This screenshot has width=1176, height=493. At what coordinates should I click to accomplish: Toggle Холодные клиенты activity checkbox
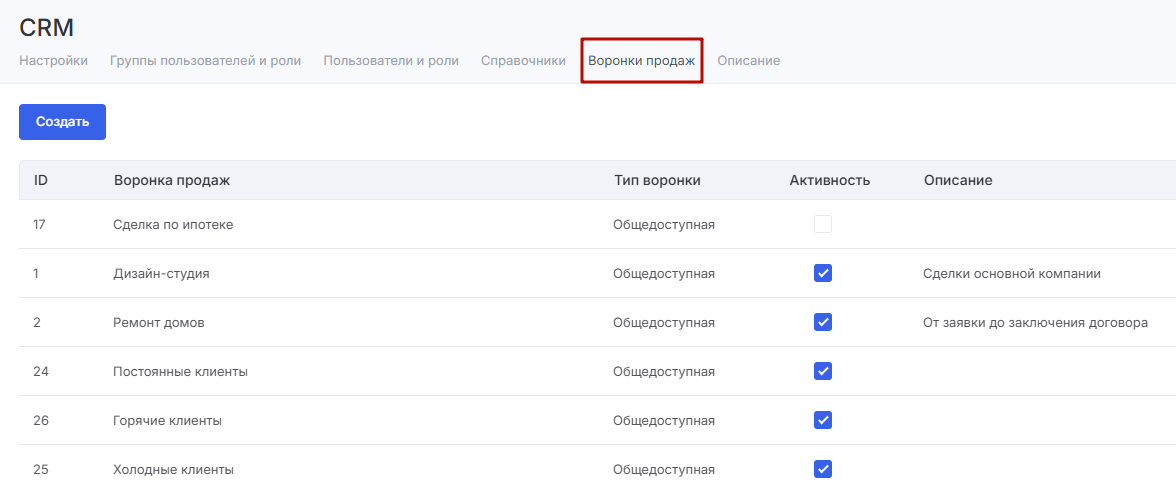(x=823, y=469)
